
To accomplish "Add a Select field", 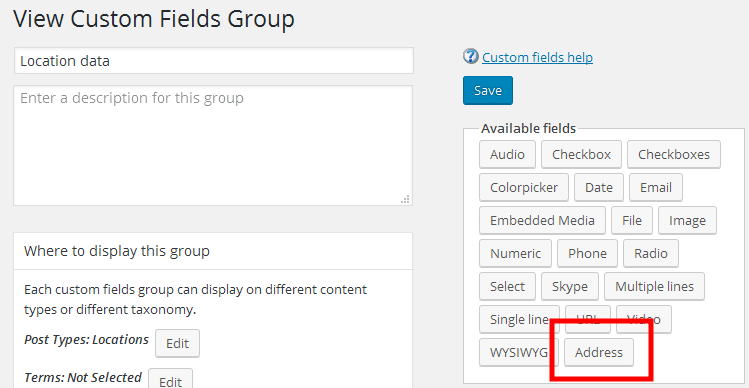I will (507, 286).
